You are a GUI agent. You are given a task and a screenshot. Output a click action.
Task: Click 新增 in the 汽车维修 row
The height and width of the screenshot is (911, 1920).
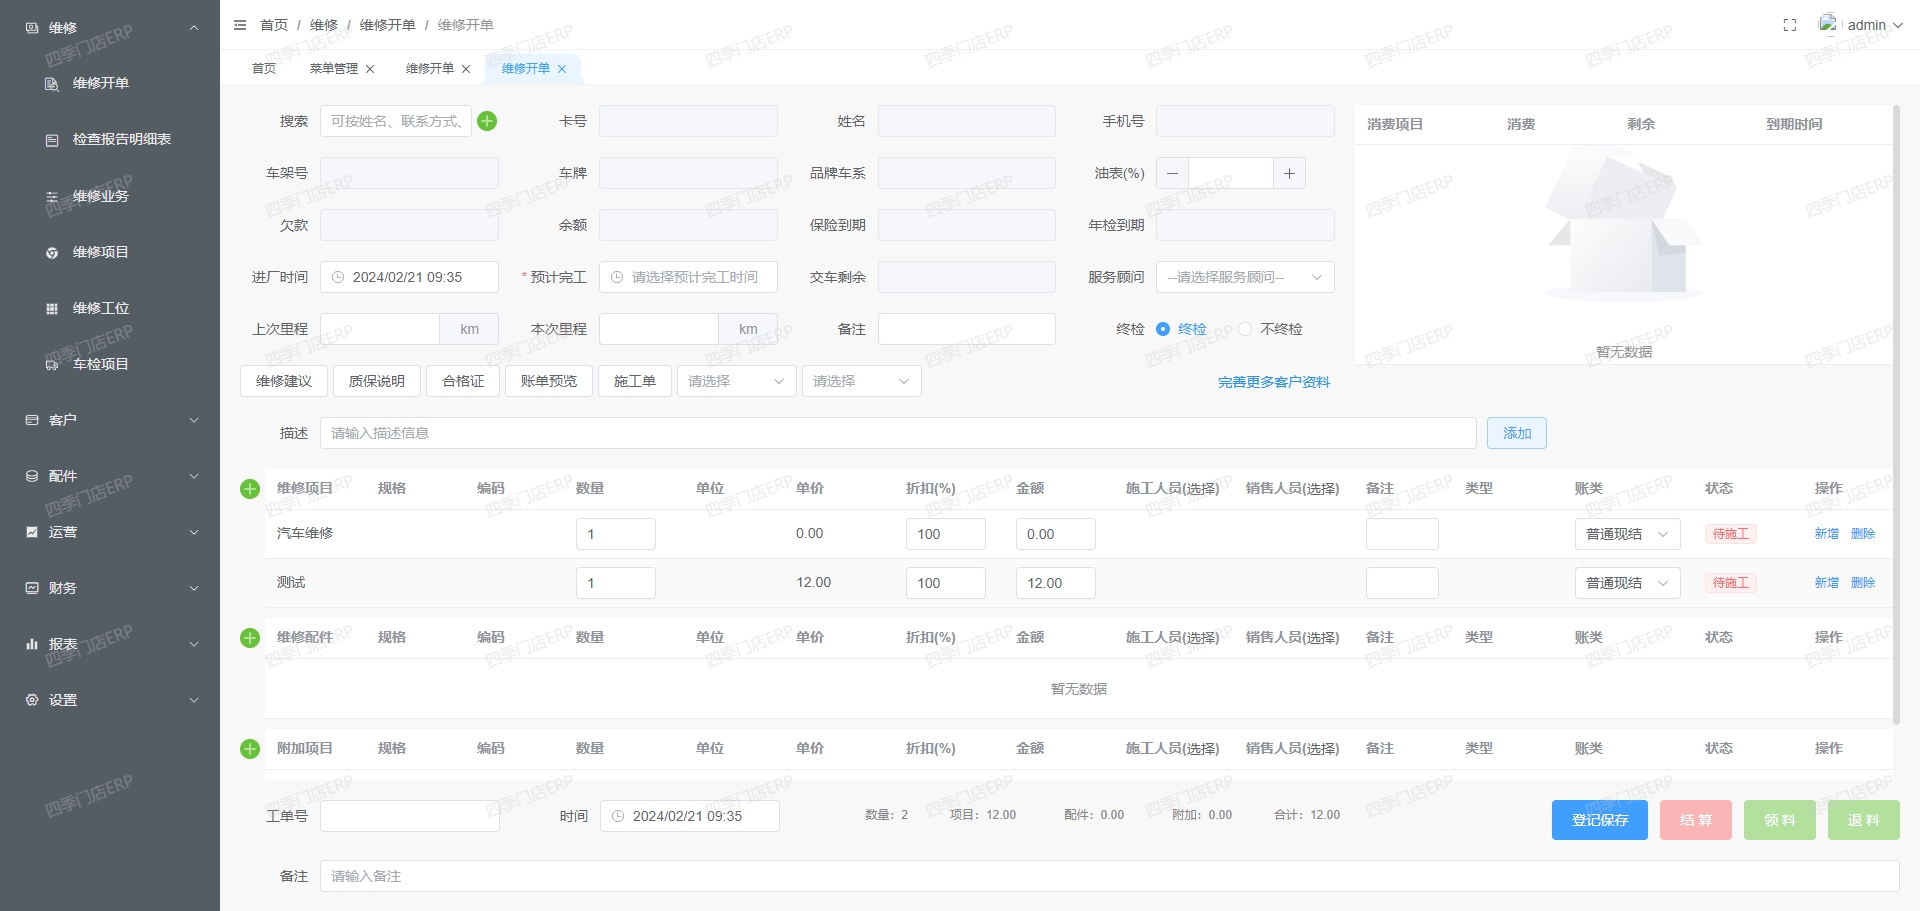tap(1827, 534)
